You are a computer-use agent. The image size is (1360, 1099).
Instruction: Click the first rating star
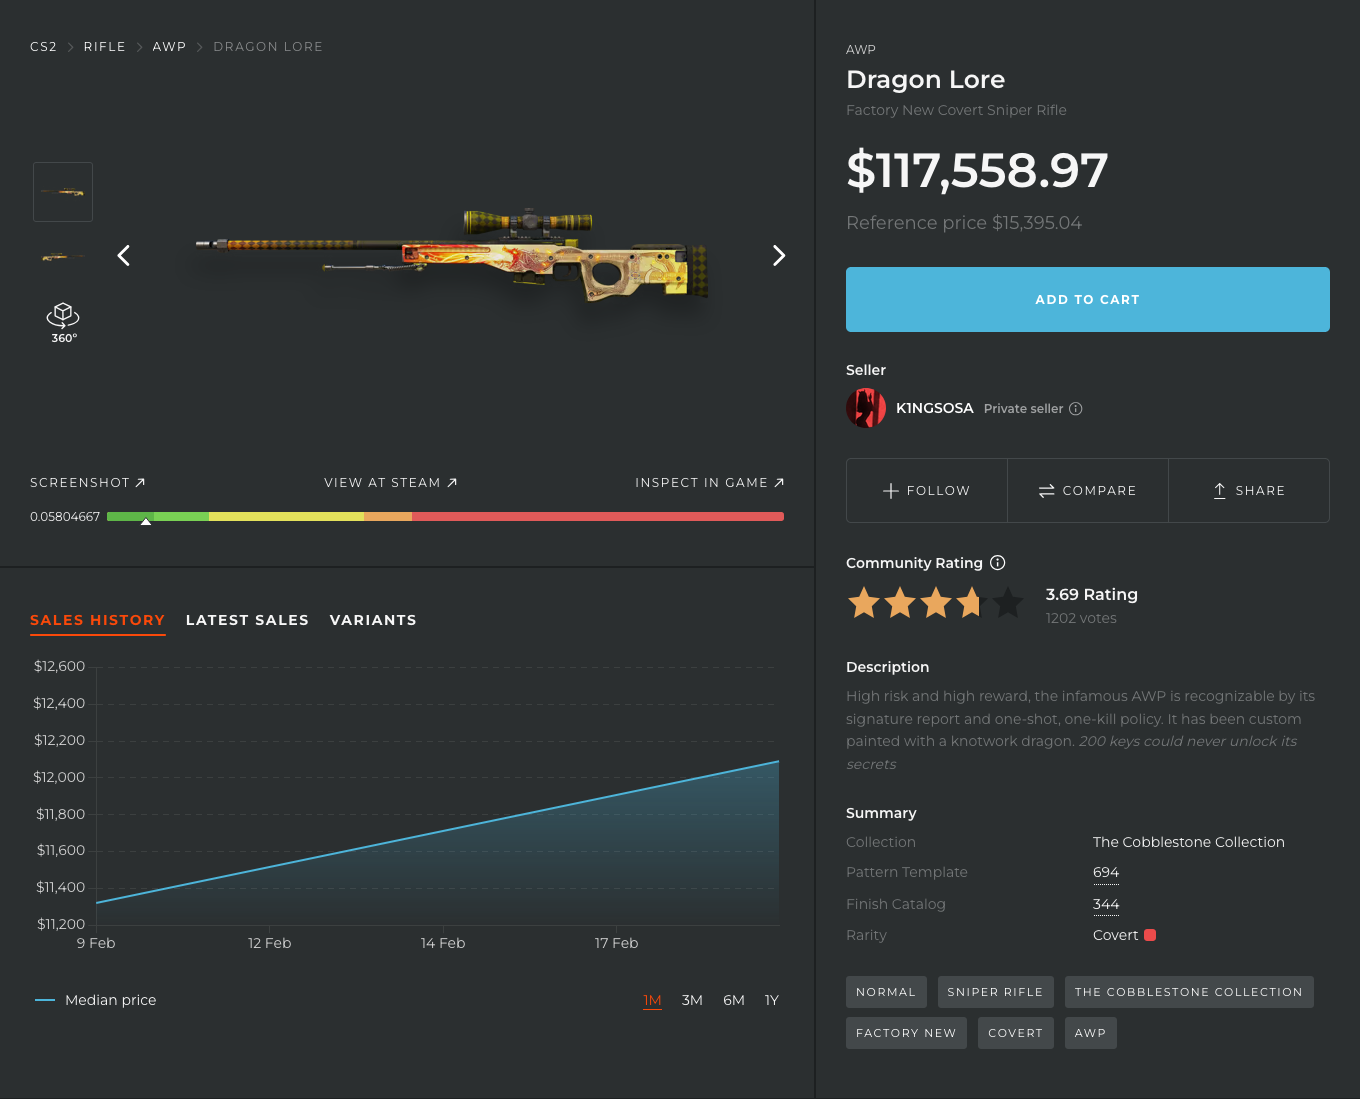864,603
